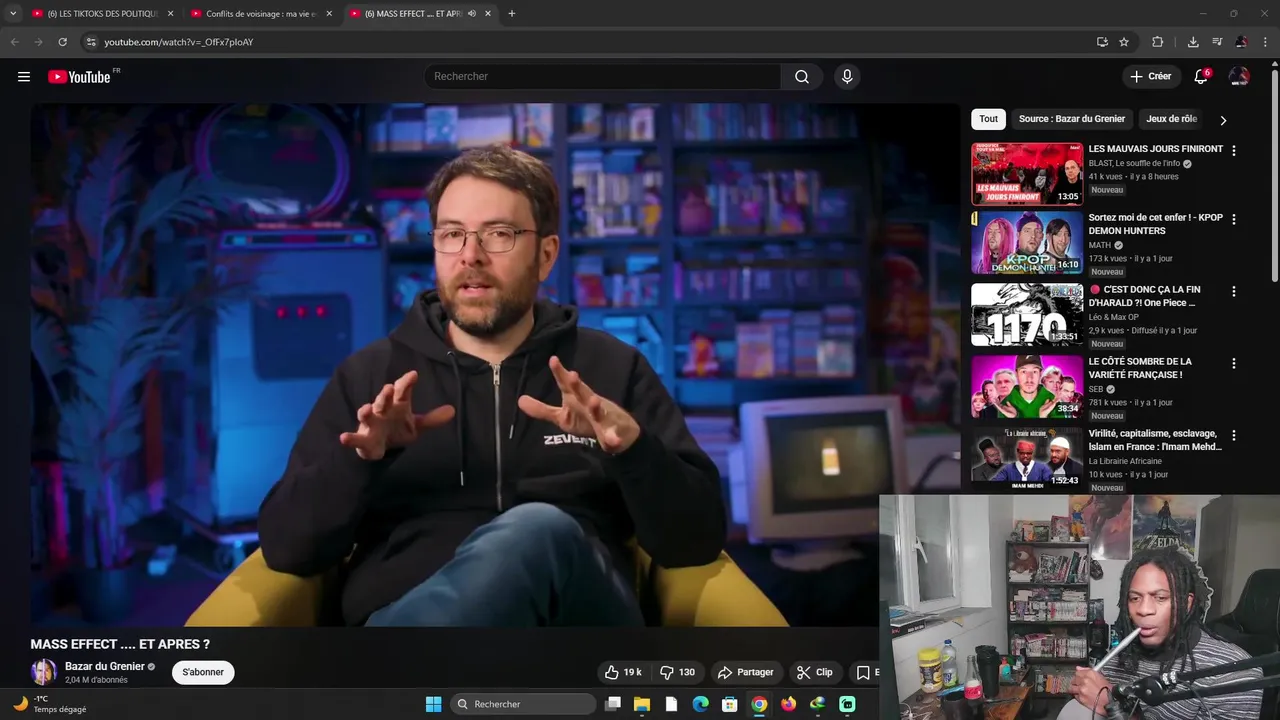Click the main video player

coord(494,365)
